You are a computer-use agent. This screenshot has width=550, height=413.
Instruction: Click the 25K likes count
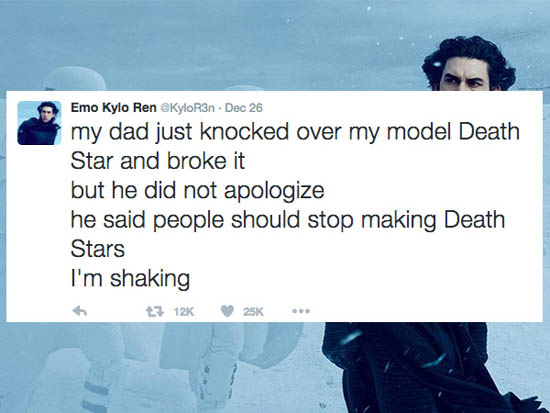[x=253, y=311]
